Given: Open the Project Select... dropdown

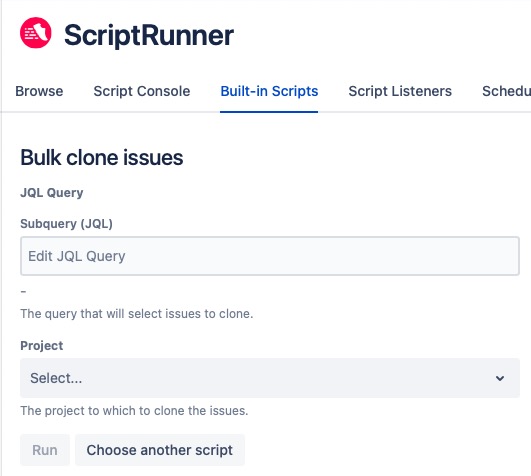Looking at the screenshot, I should tap(270, 378).
